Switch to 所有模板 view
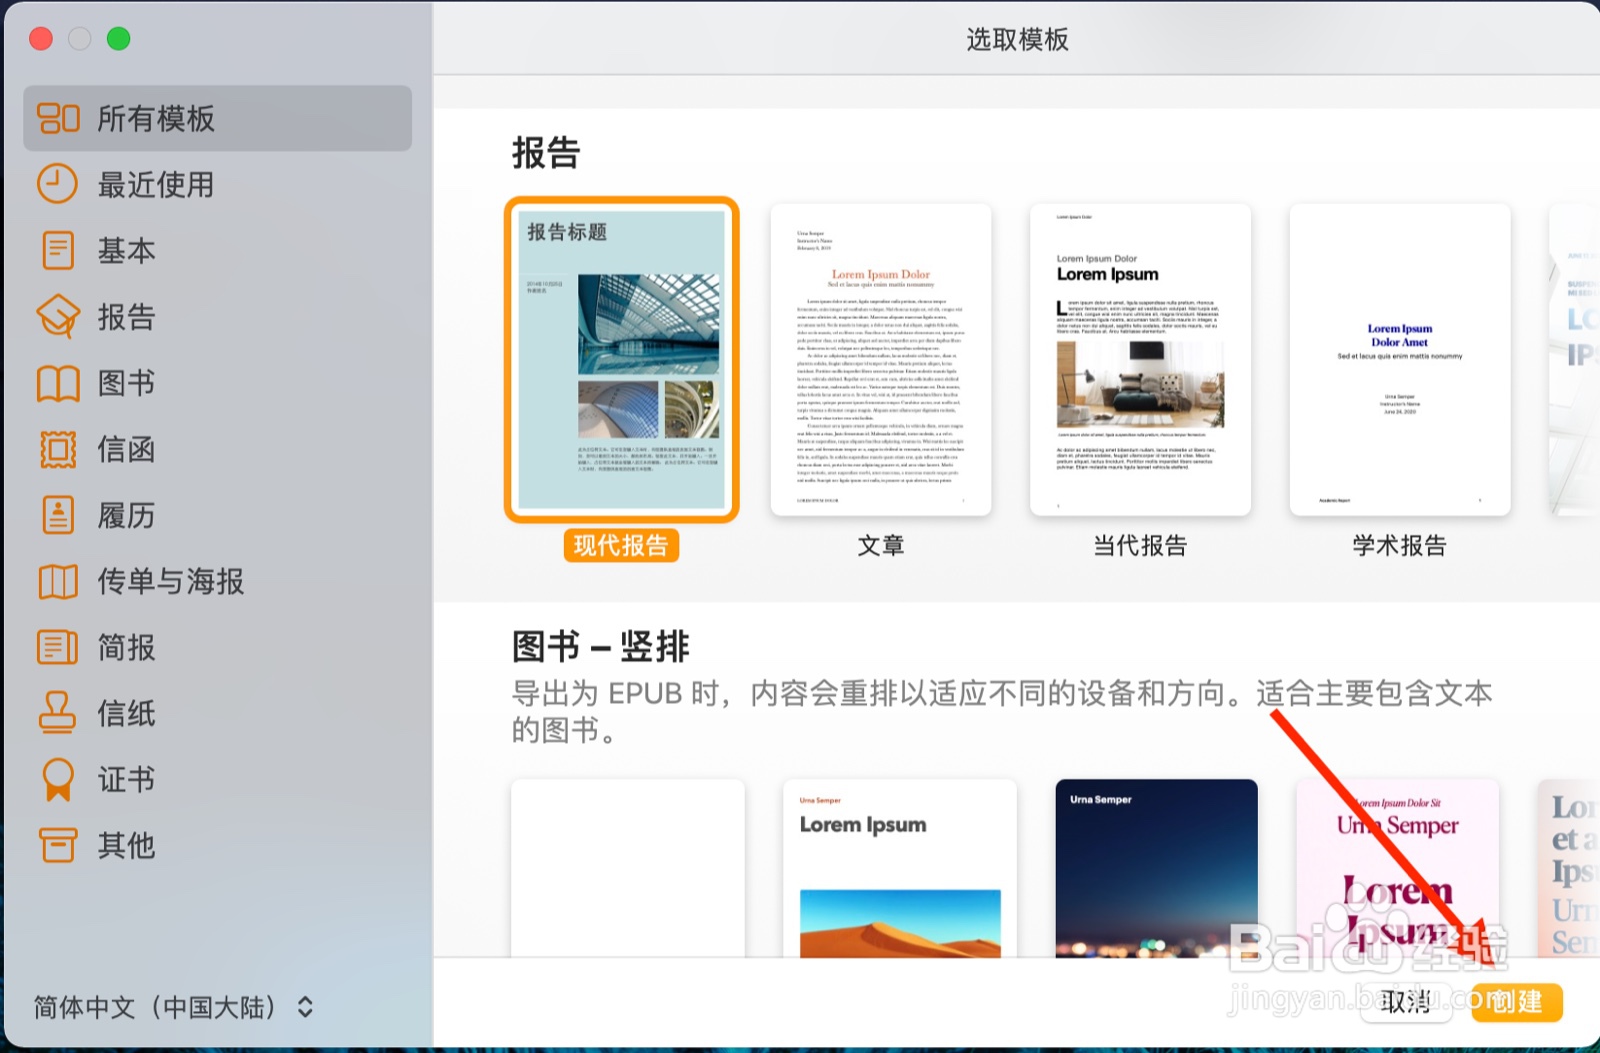1600x1053 pixels. click(x=57, y=118)
